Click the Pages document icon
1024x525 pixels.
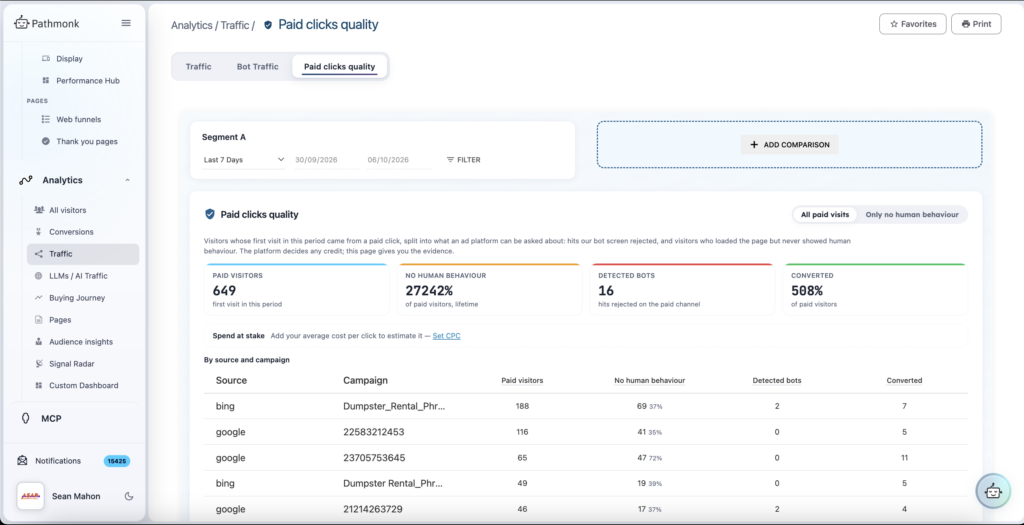39,320
